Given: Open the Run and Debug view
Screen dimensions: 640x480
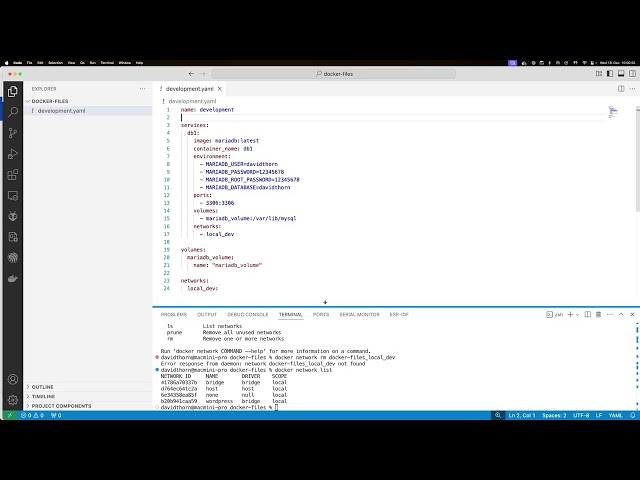Looking at the screenshot, I should click(13, 153).
